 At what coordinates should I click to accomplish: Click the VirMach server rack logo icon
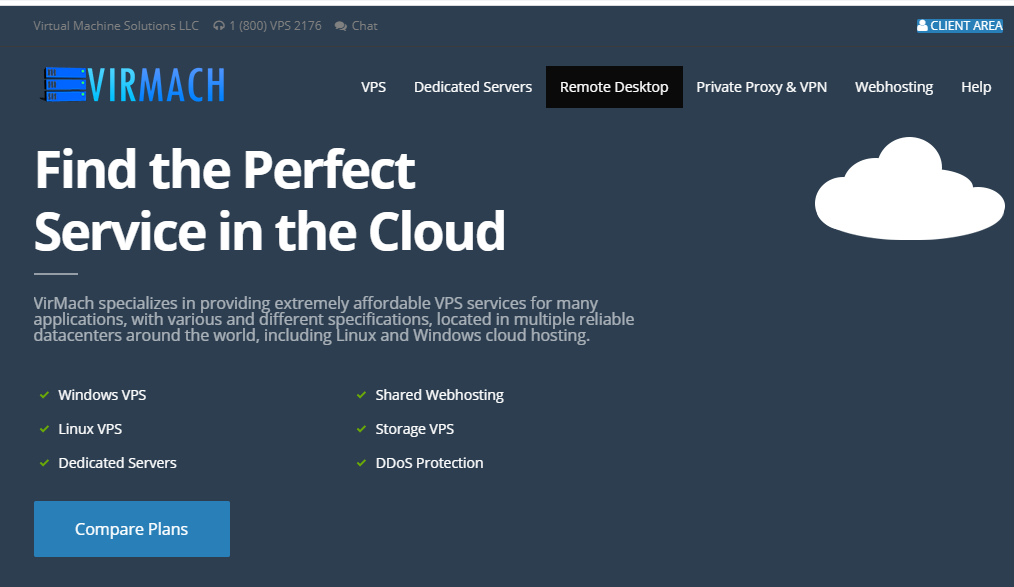[x=61, y=85]
